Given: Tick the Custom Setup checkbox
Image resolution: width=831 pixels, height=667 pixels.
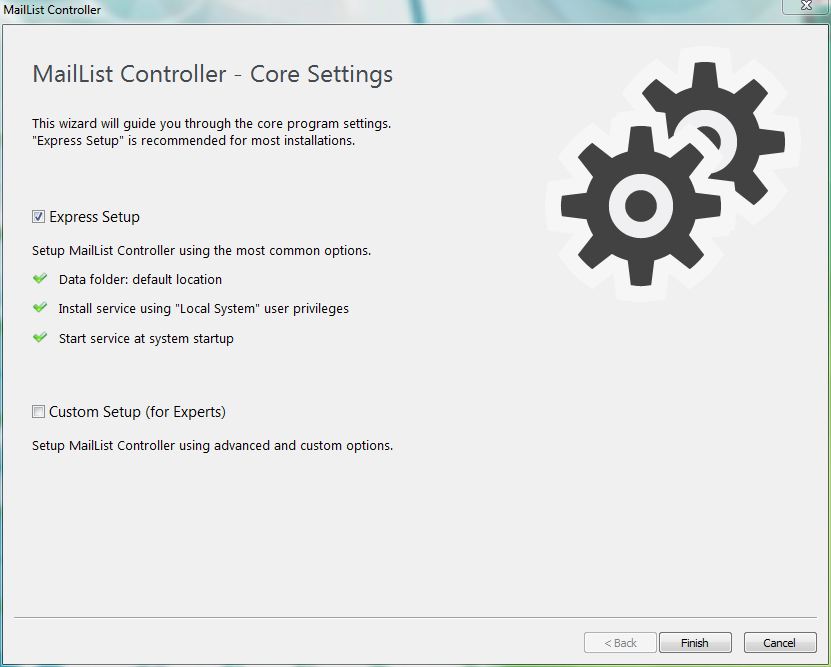Looking at the screenshot, I should 39,412.
